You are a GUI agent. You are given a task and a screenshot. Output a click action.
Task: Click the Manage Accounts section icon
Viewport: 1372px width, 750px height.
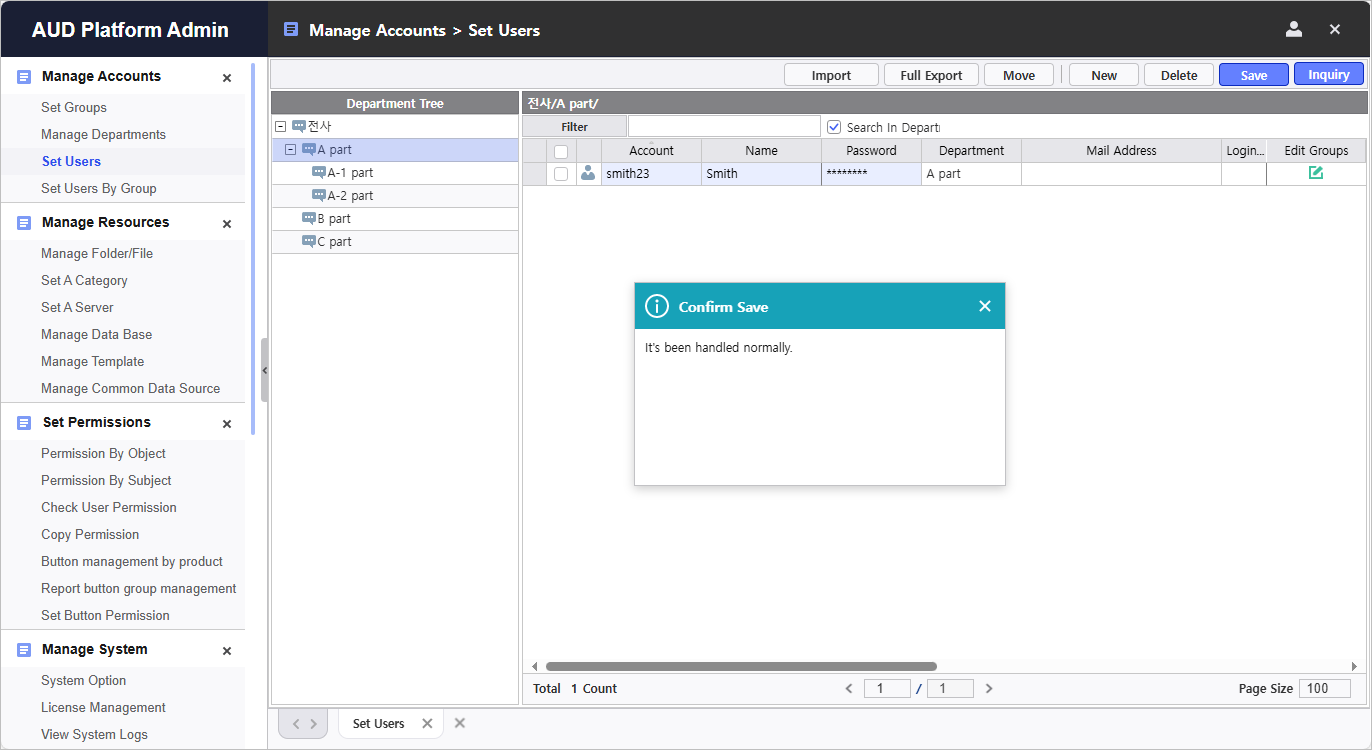(x=24, y=77)
